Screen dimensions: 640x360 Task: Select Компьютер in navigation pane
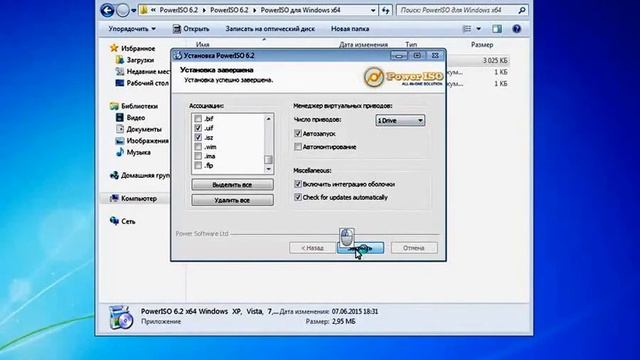pyautogui.click(x=133, y=198)
